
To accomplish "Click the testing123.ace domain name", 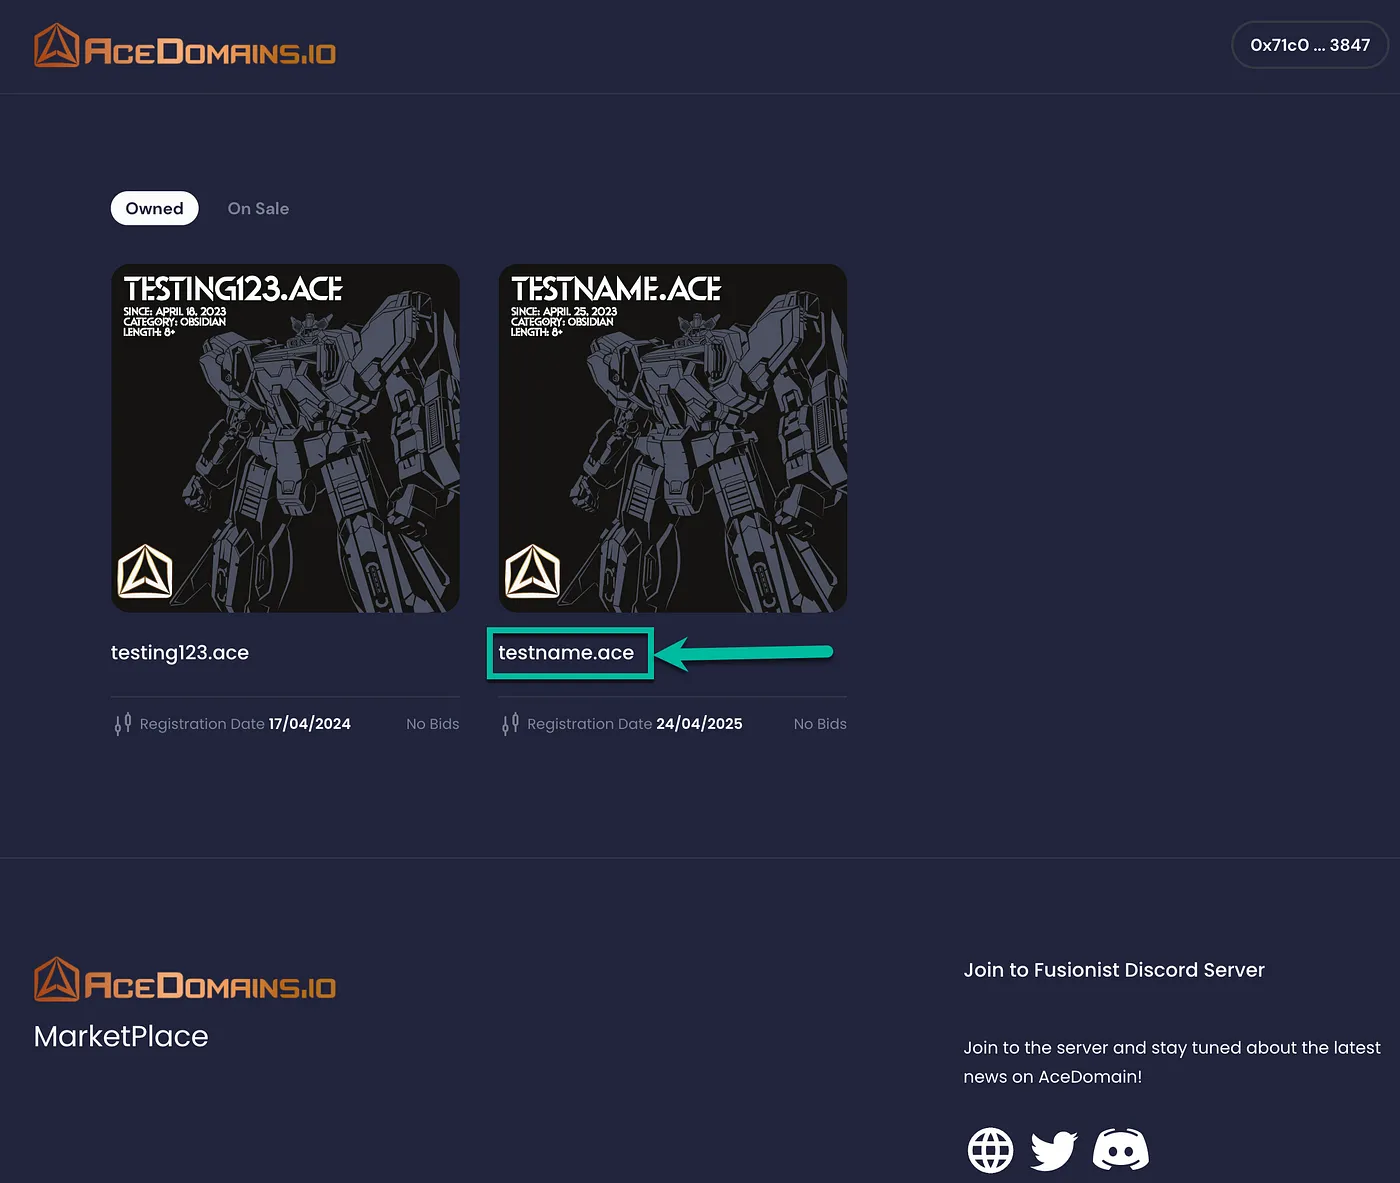I will point(180,653).
